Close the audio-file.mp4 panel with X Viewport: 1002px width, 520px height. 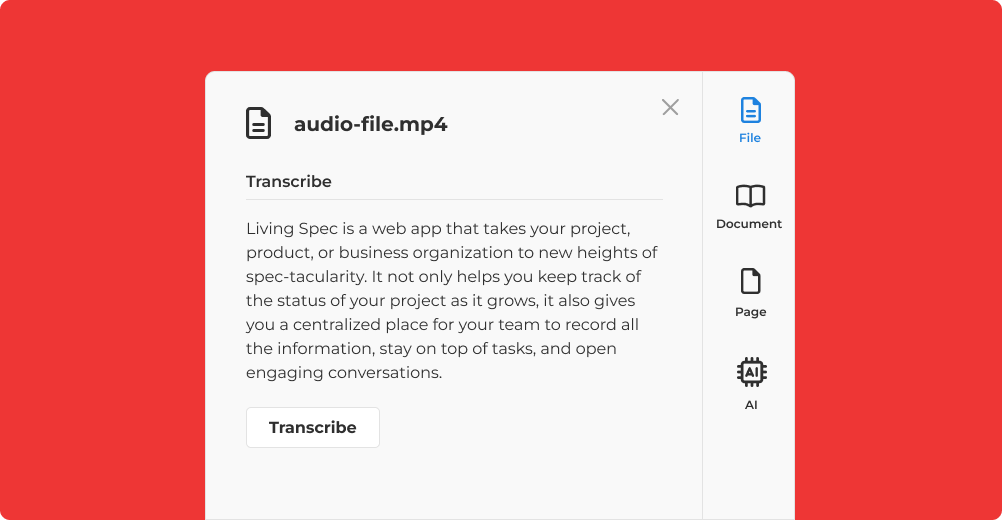(670, 107)
